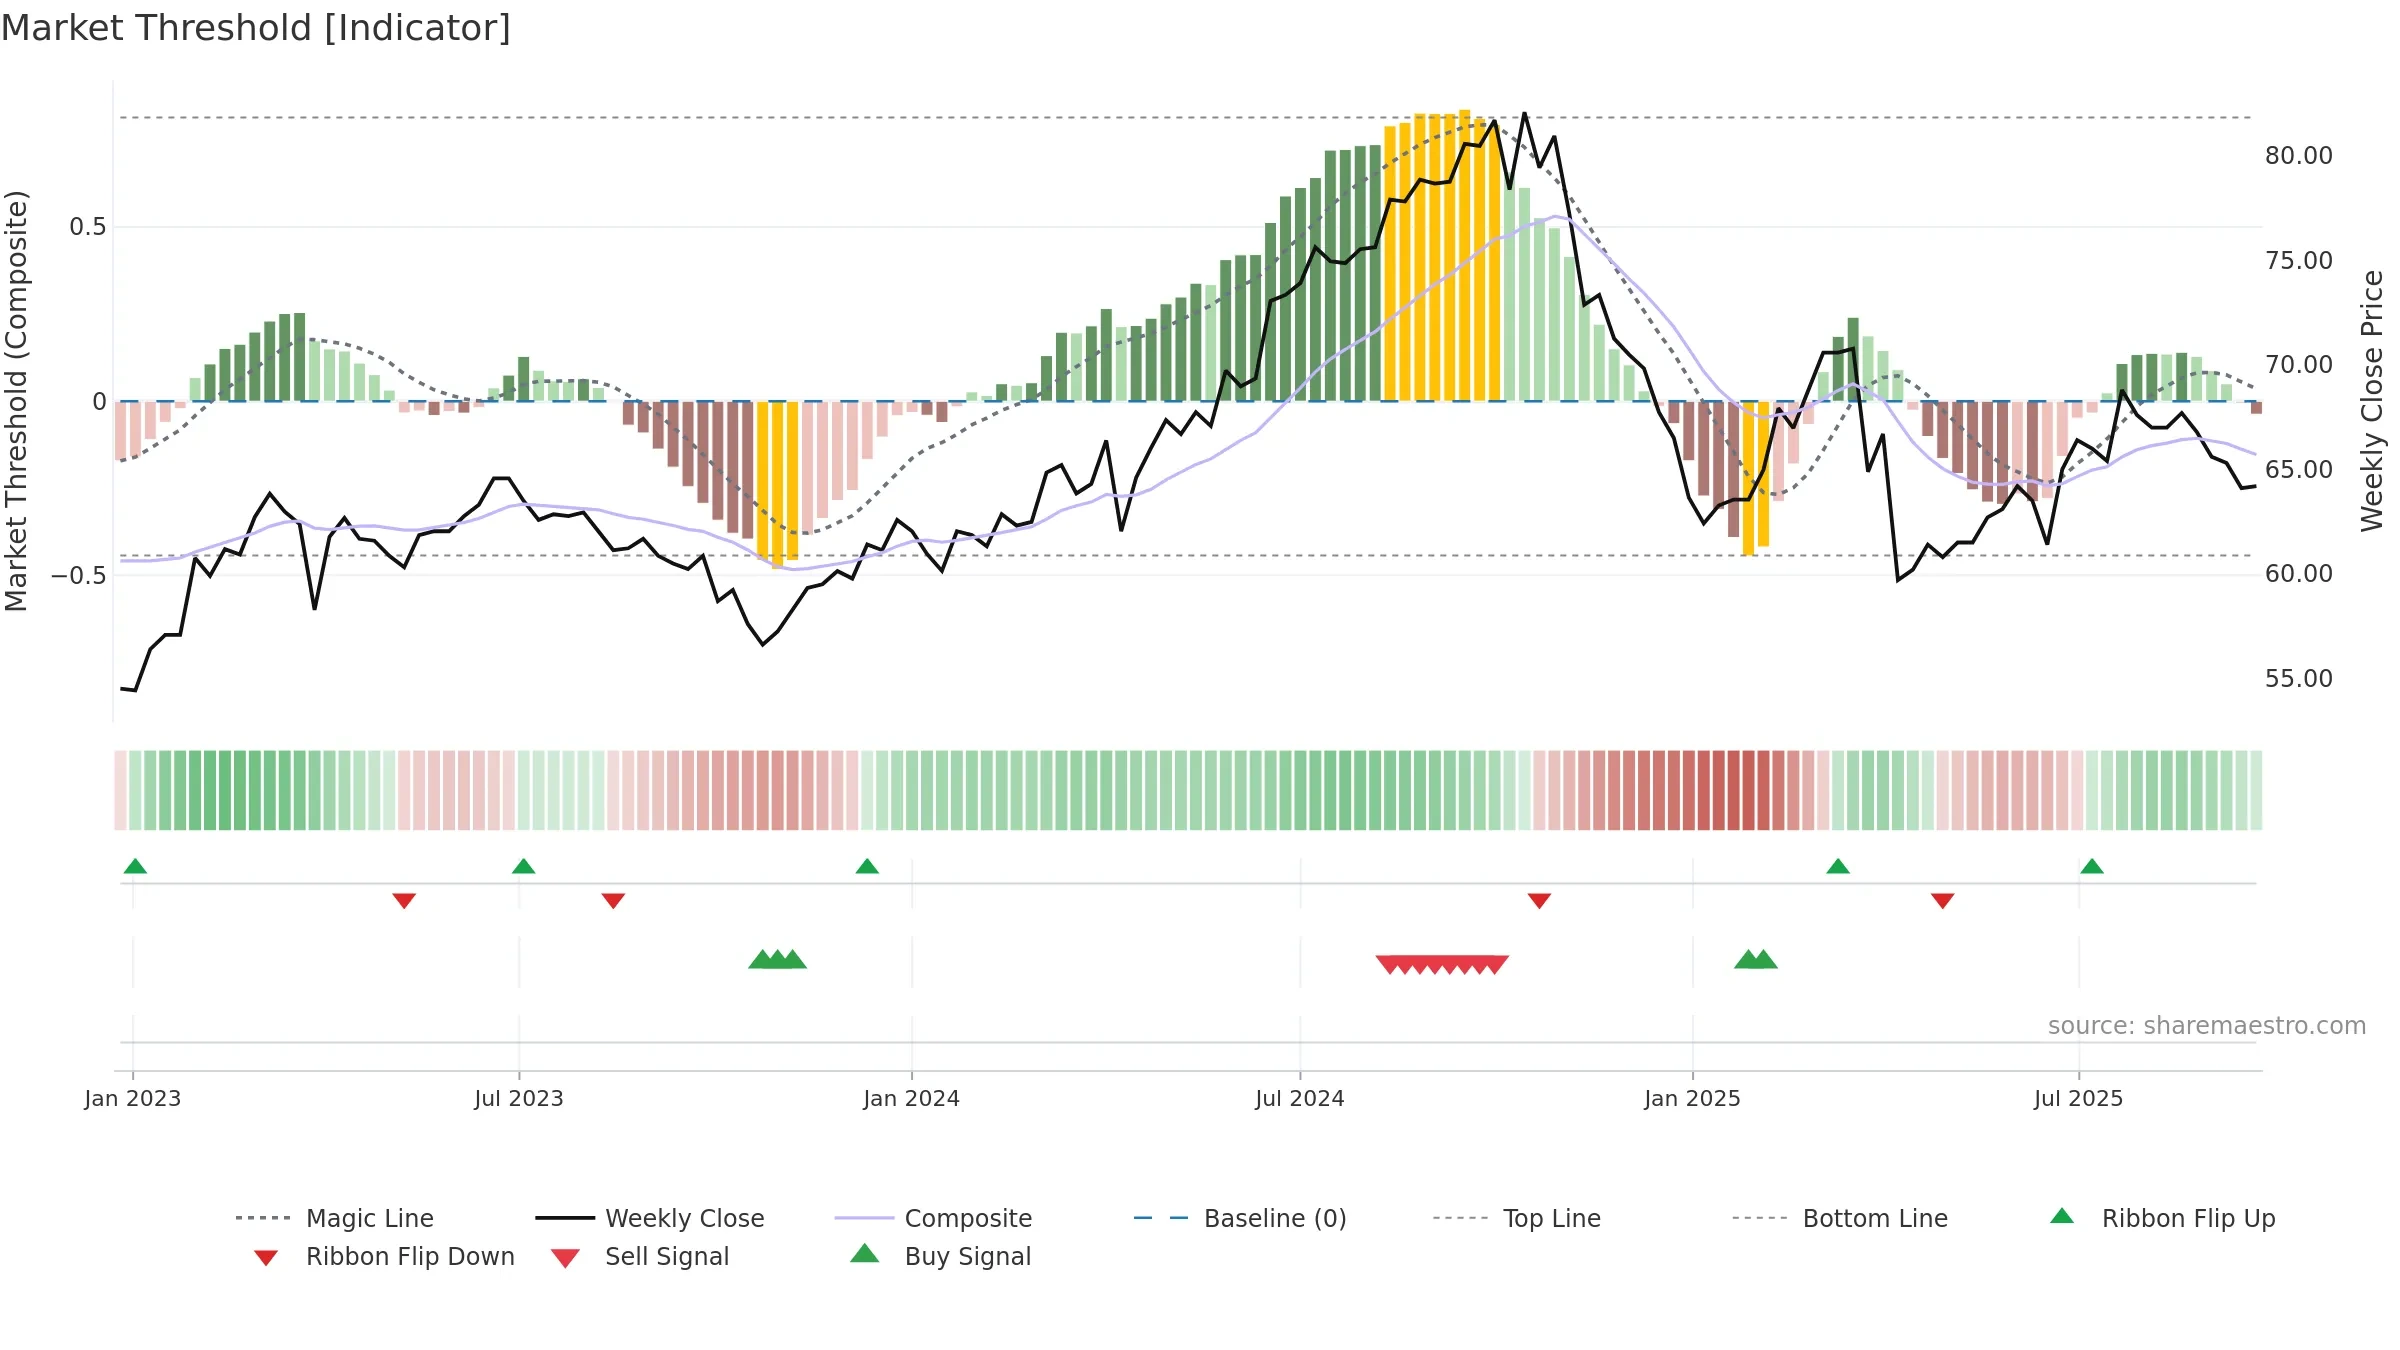
Task: Click red Ribbon Flip Down marker between Jul 2024 and Jan 2025
Action: 1539,901
